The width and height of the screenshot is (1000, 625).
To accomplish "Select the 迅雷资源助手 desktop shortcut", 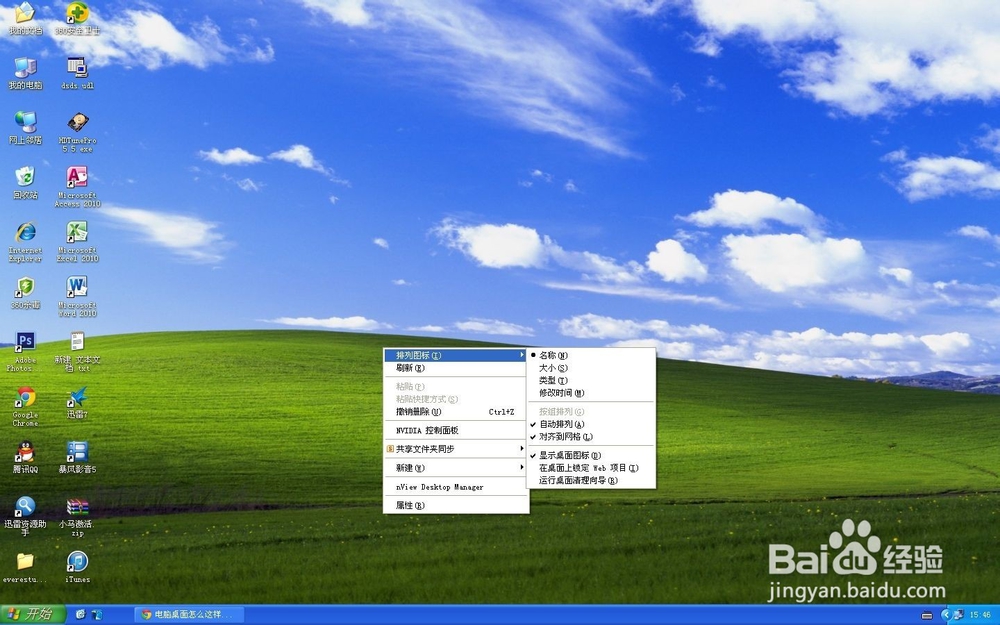I will 26,517.
